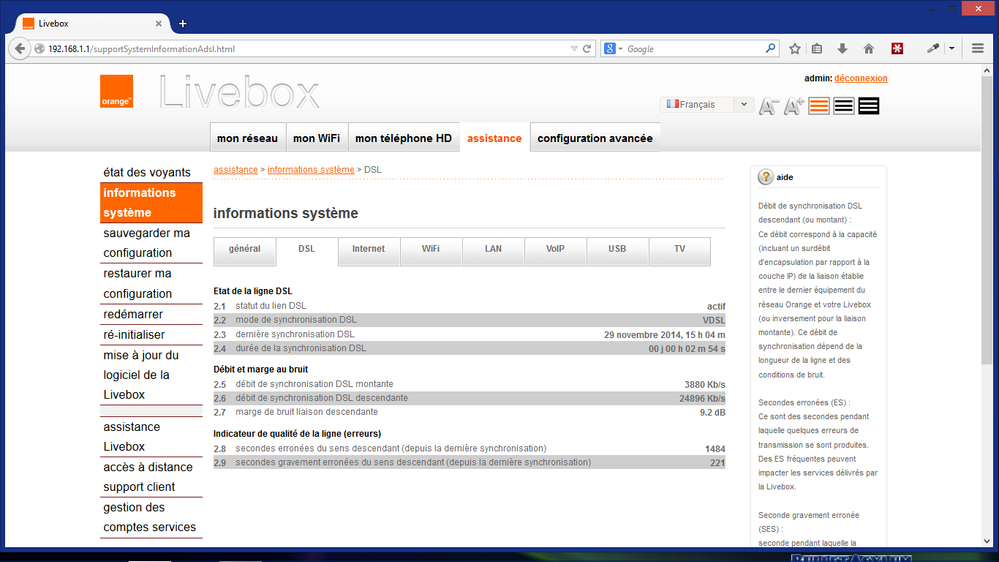Click the Orange logo

tap(117, 91)
